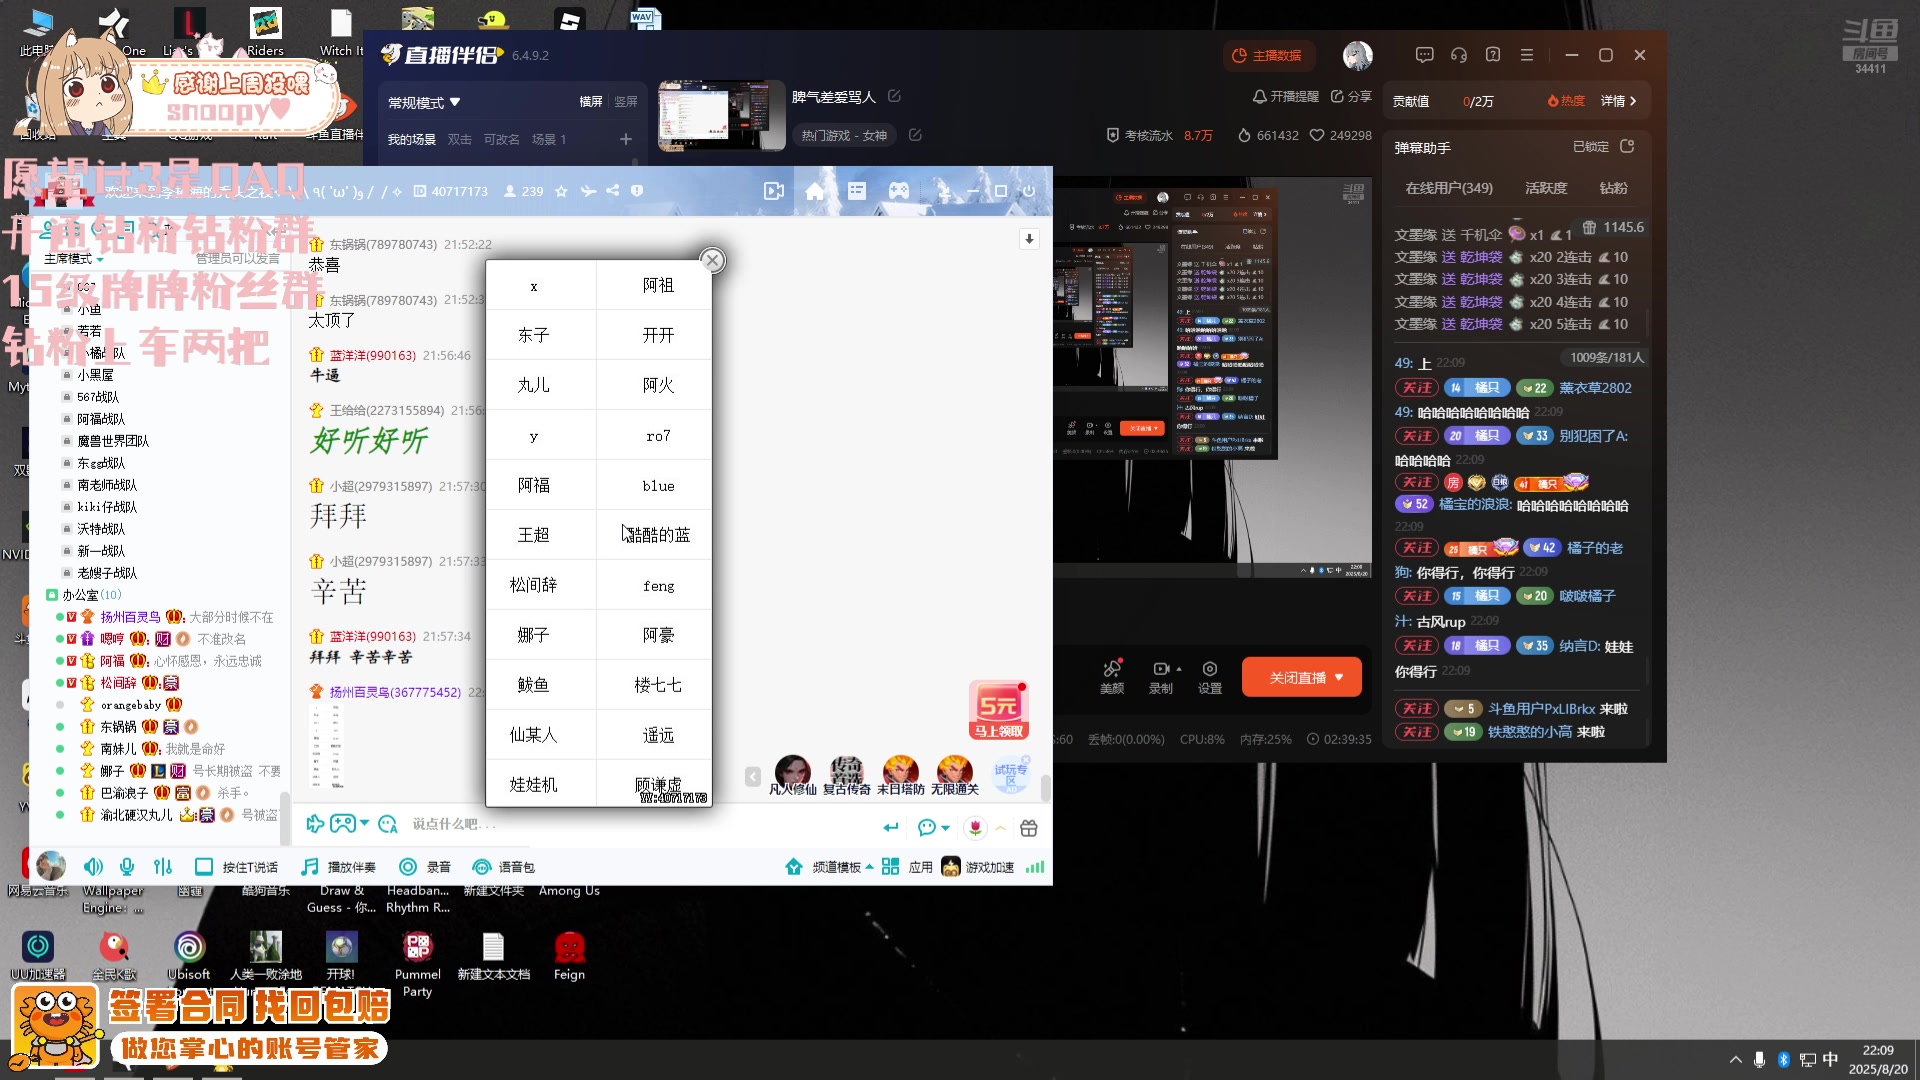
Task: Open the message icon in 直播伴侣 header
Action: click(x=1425, y=55)
